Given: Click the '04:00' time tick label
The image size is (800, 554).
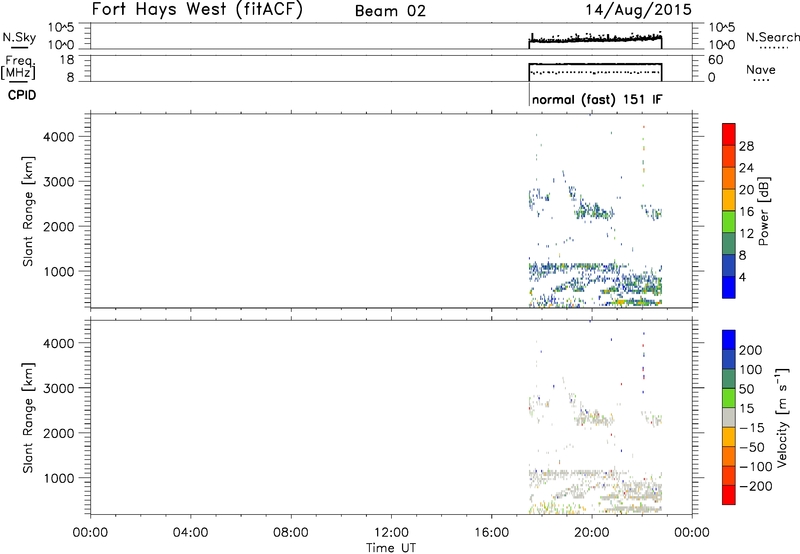Looking at the screenshot, I should [x=191, y=533].
